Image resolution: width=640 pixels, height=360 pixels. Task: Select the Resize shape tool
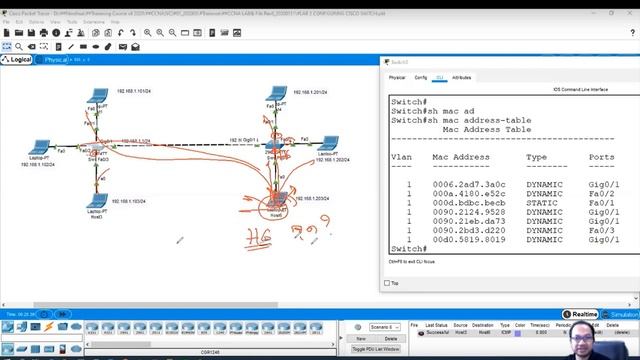pyautogui.click(x=44, y=47)
